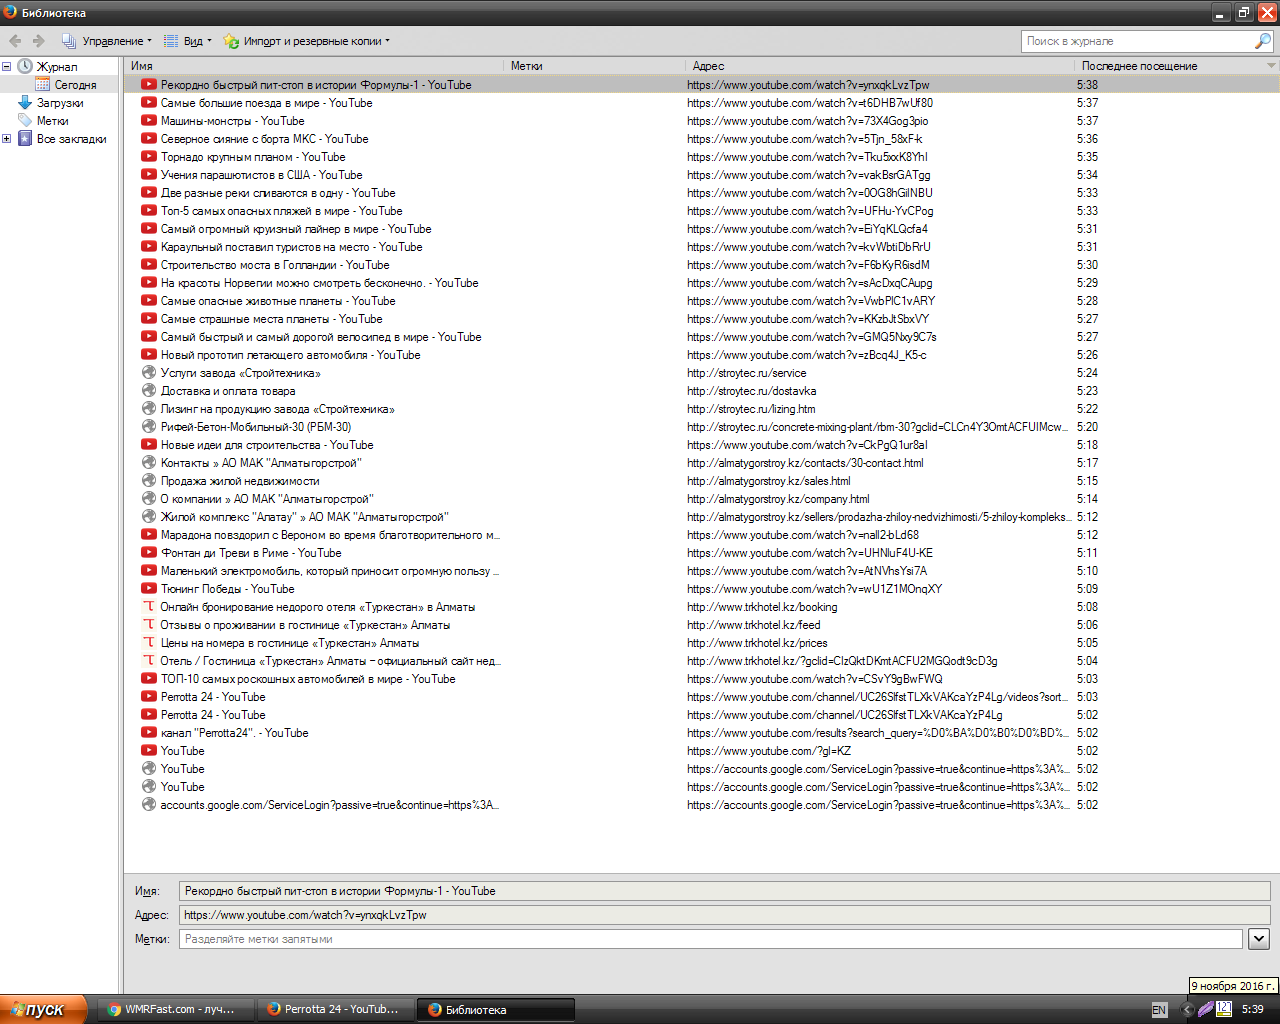The image size is (1280, 1024).
Task: Click the пуск Start button
Action: 43,1010
